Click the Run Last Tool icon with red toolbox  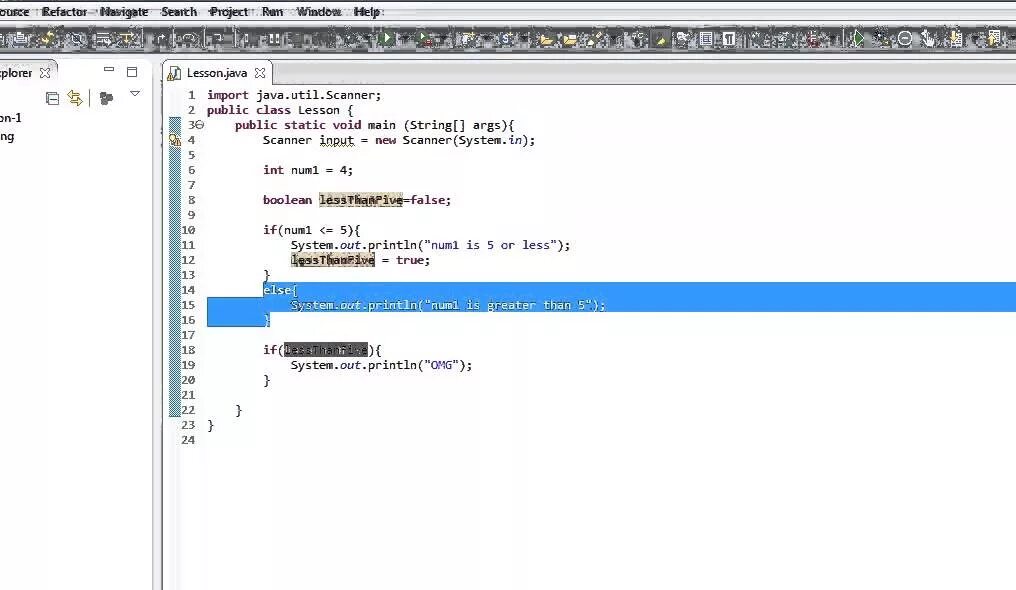point(425,39)
